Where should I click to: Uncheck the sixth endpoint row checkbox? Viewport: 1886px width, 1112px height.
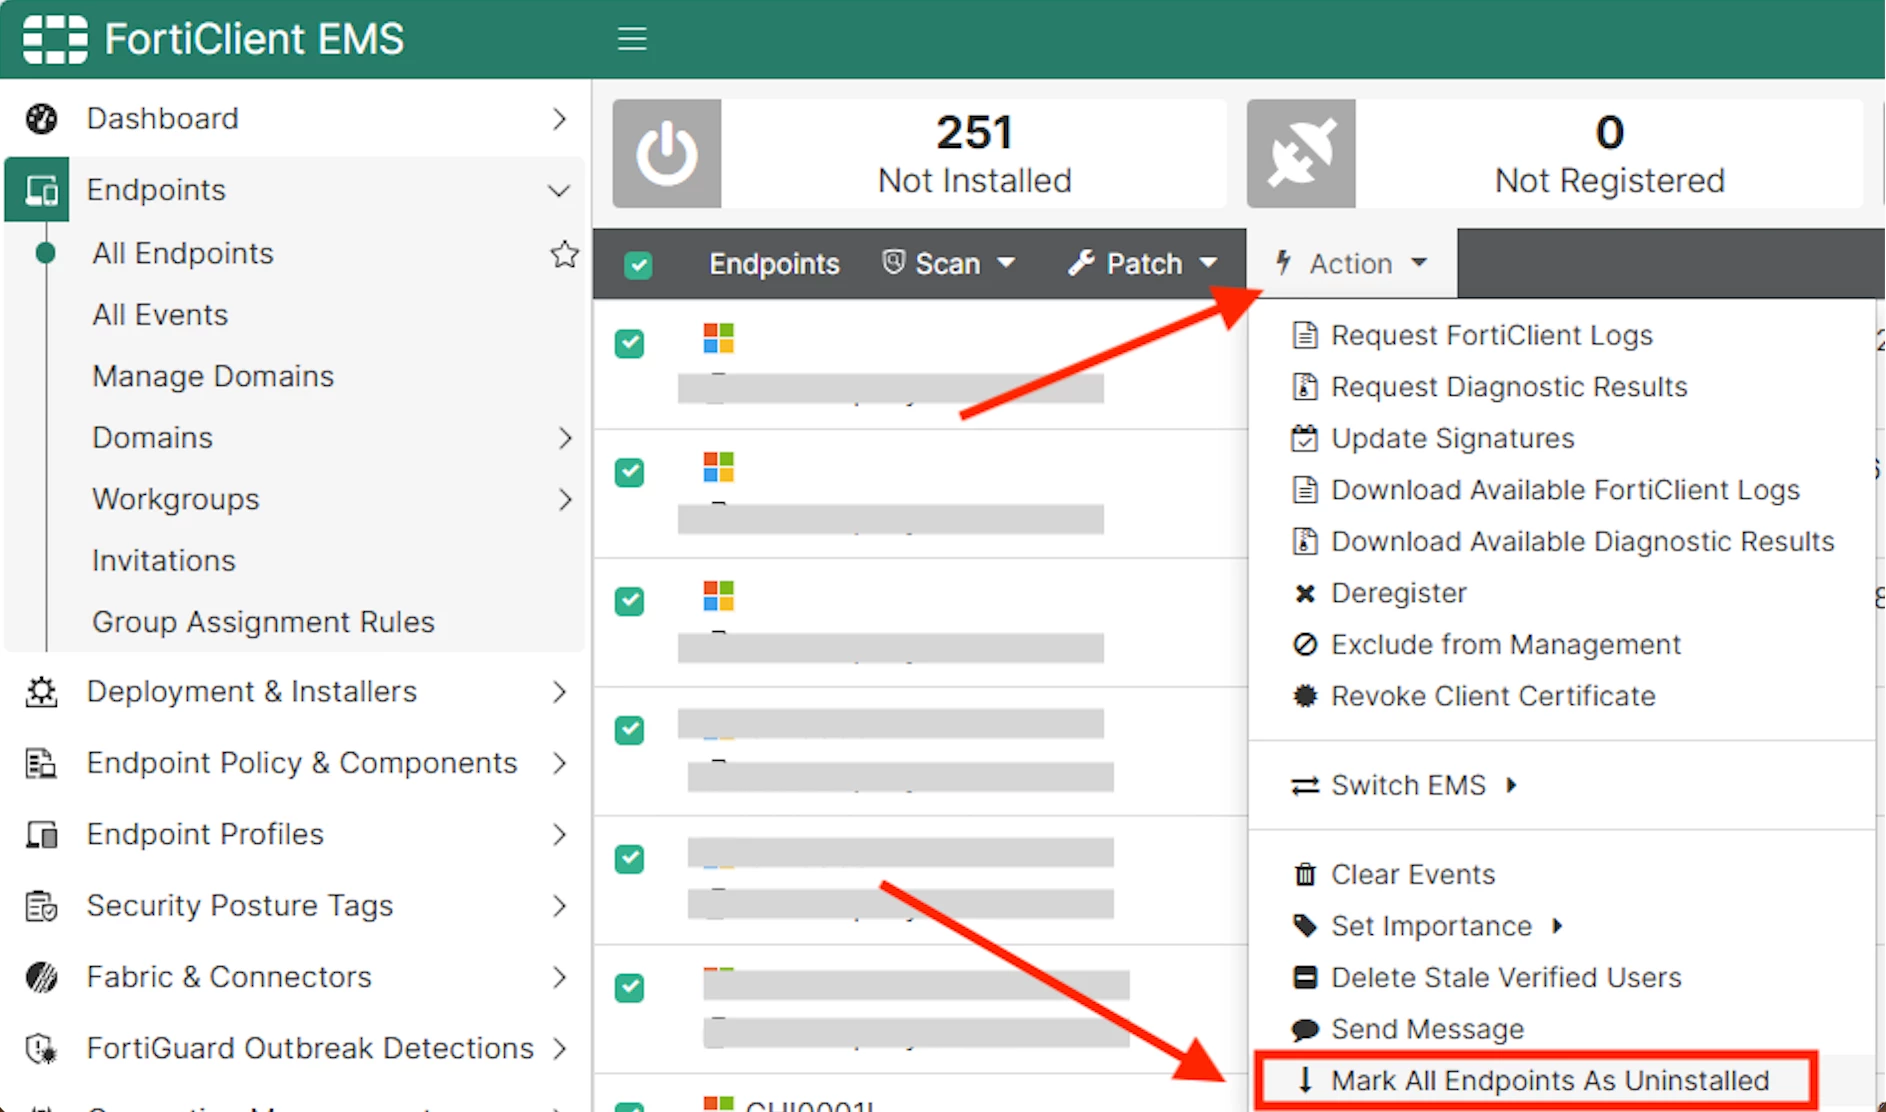[x=629, y=988]
